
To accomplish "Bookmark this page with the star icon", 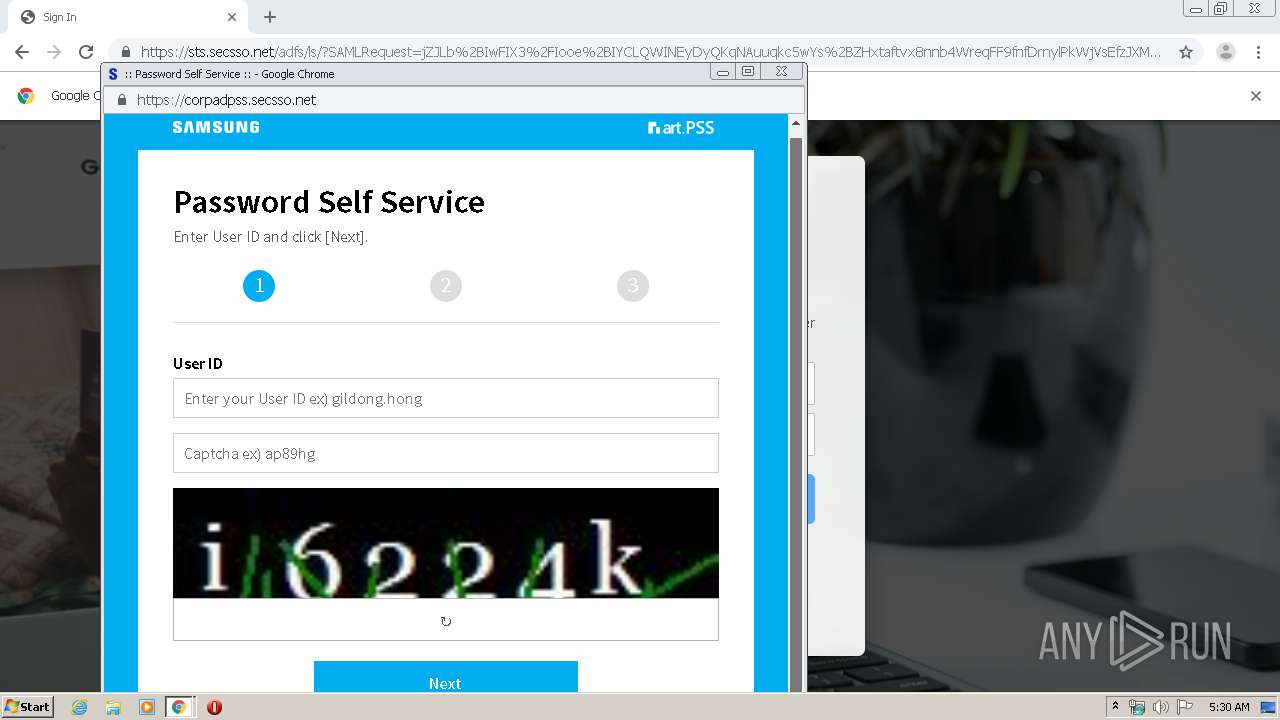I will pos(1186,52).
